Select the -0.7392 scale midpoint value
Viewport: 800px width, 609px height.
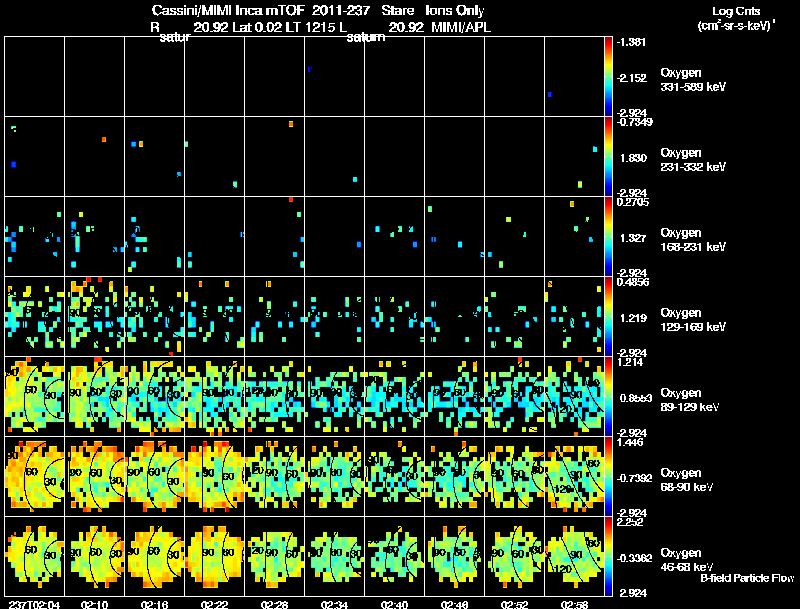point(634,478)
